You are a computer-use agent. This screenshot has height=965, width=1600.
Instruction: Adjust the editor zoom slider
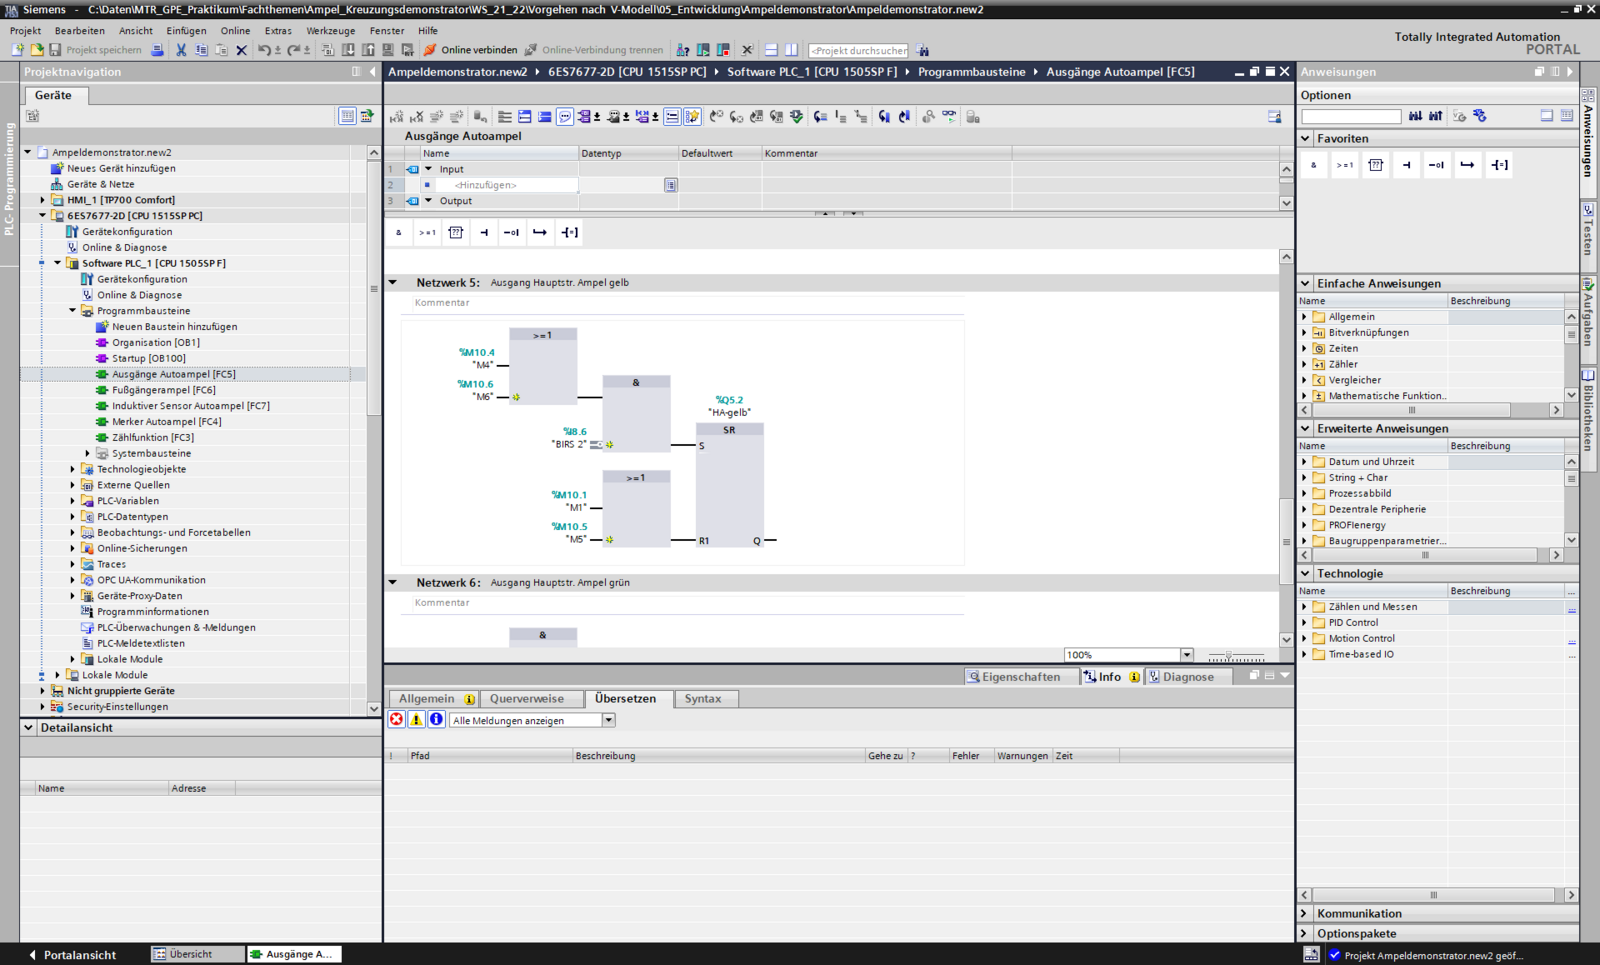pyautogui.click(x=1229, y=656)
